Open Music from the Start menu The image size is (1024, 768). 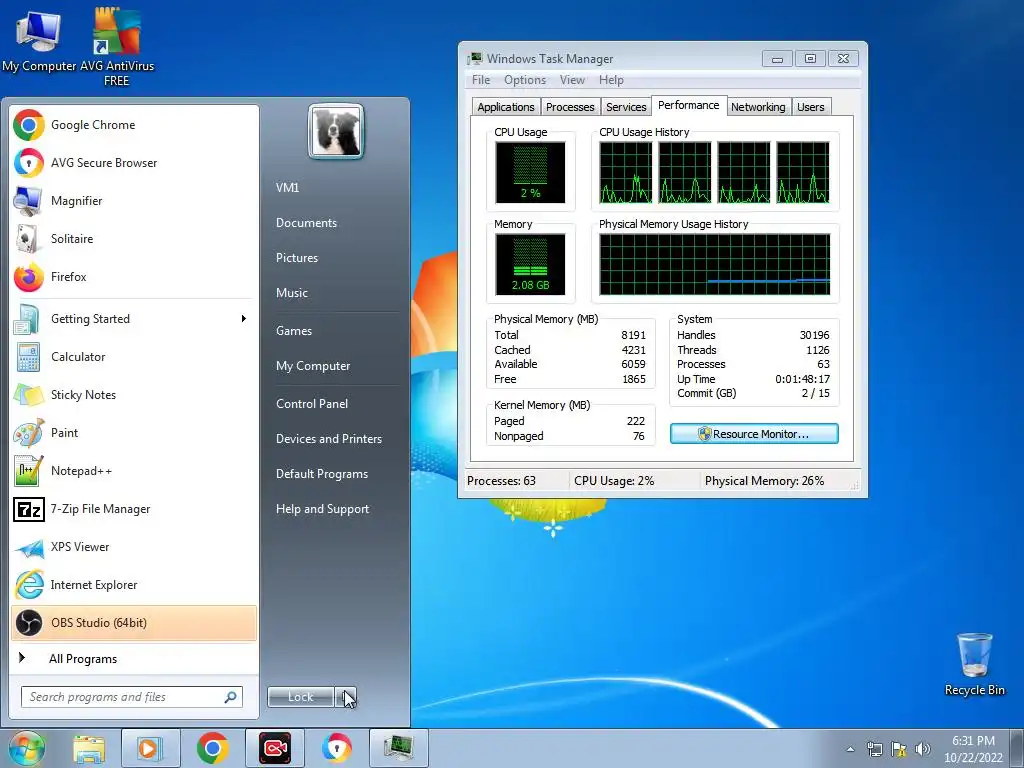point(292,293)
